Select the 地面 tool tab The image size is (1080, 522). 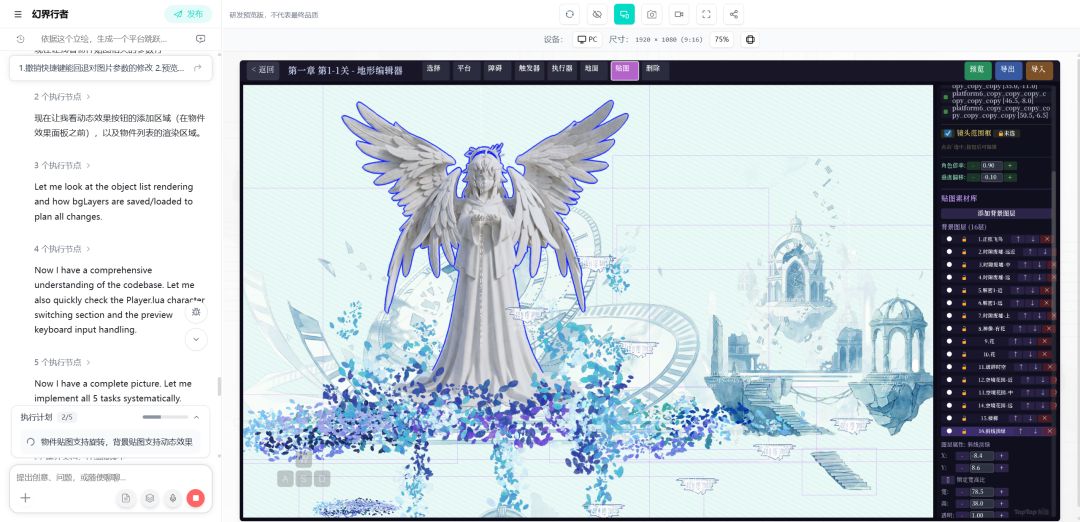click(592, 70)
